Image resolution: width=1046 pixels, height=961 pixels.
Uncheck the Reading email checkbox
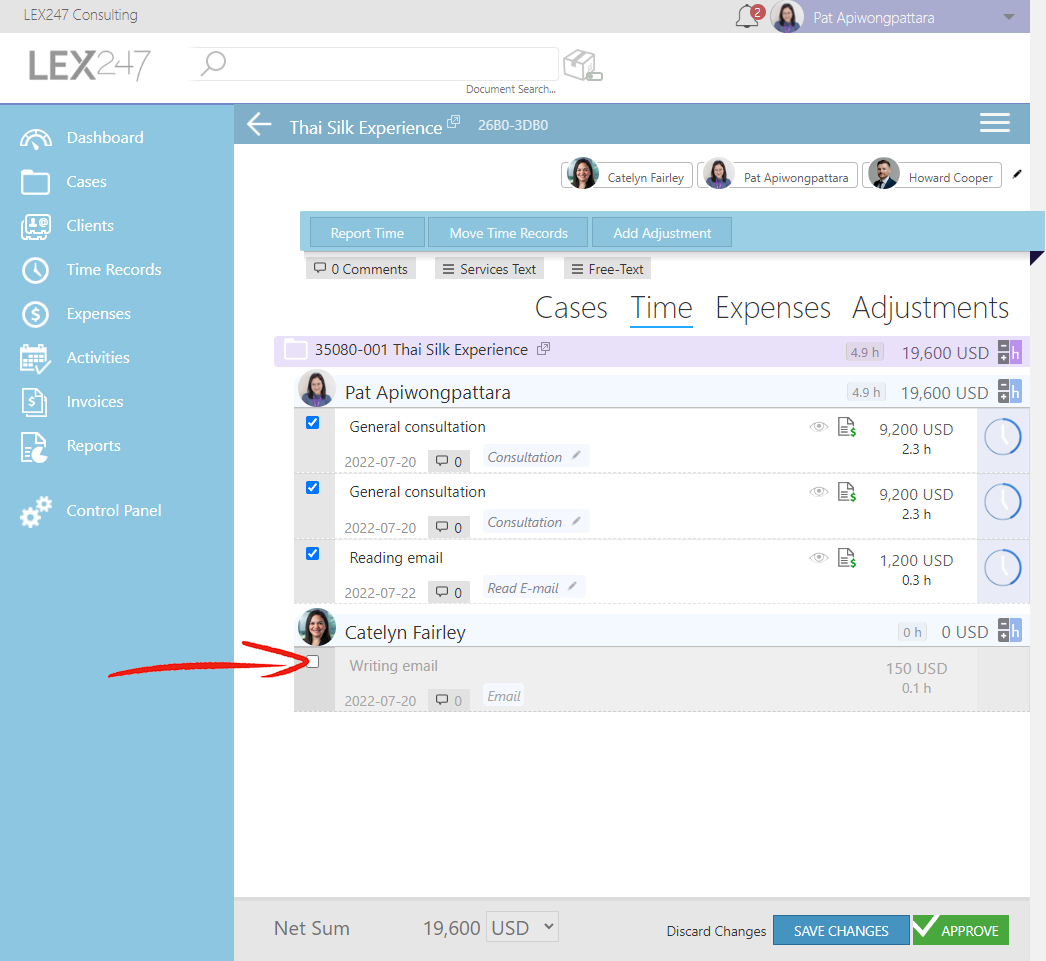[312, 554]
